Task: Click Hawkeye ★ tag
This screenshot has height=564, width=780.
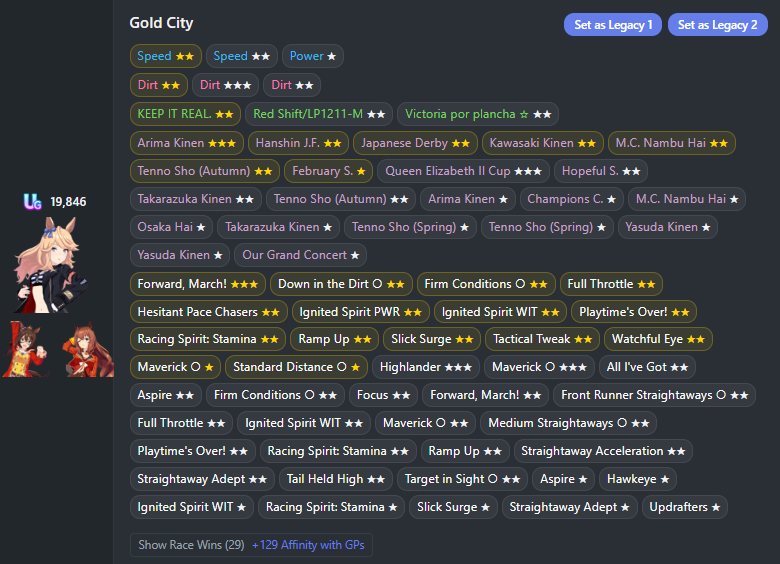Action: point(638,479)
